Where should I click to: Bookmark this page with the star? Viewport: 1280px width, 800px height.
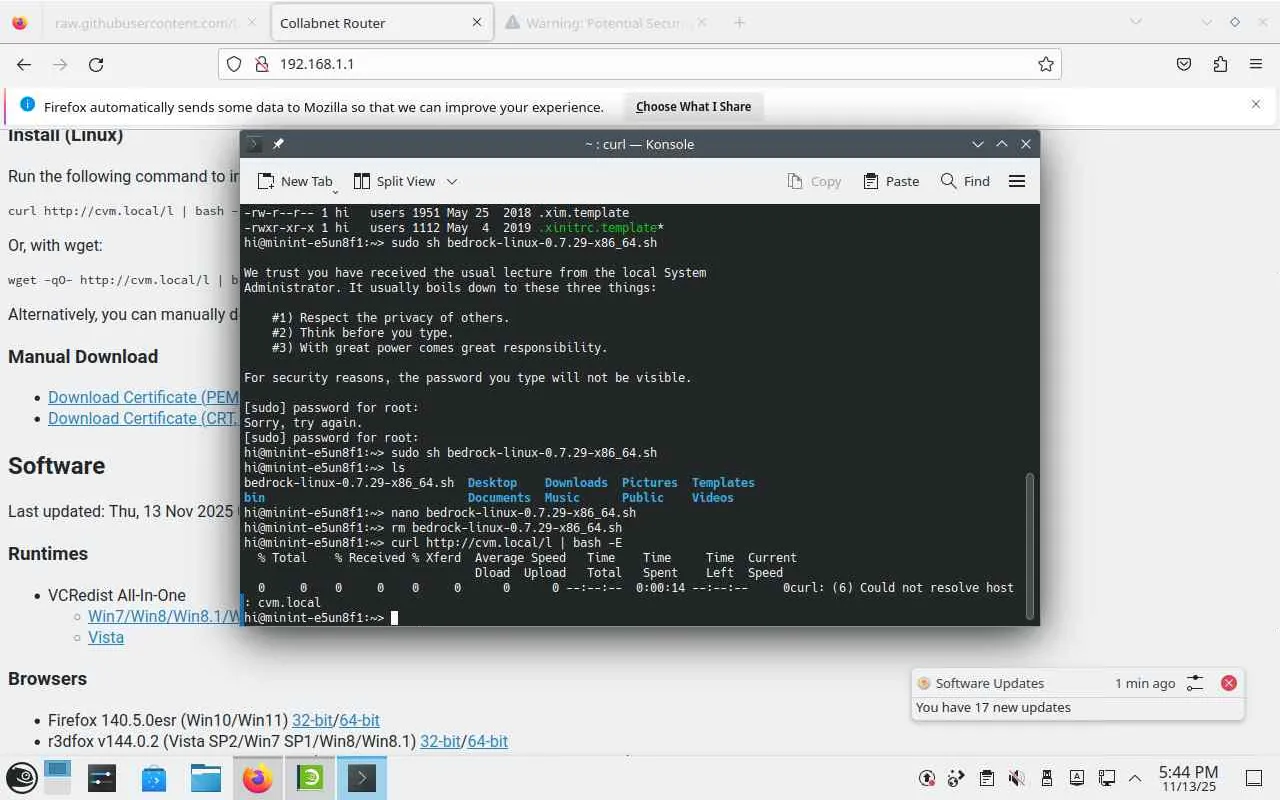click(1046, 64)
